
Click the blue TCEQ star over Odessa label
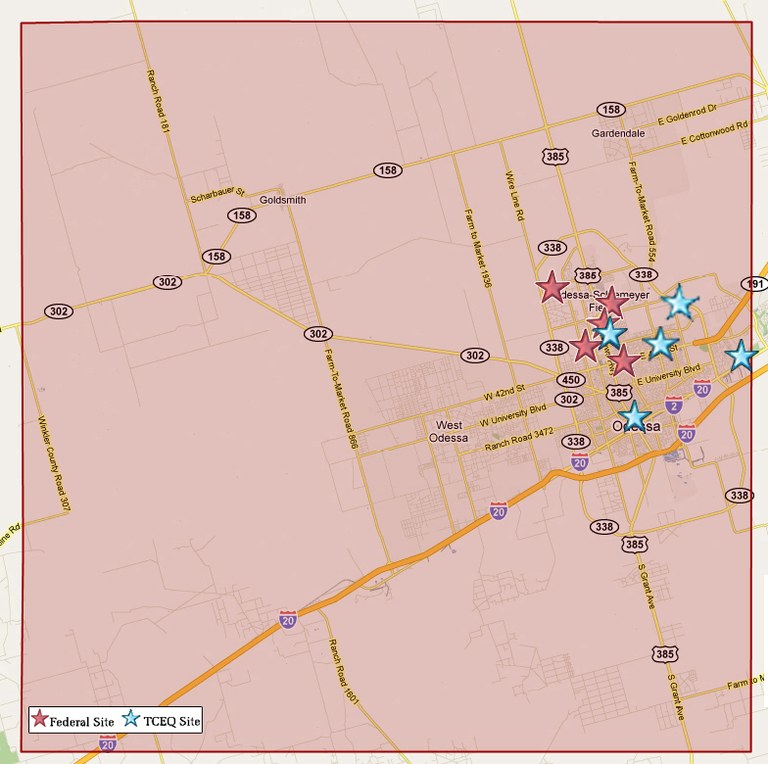tap(634, 415)
